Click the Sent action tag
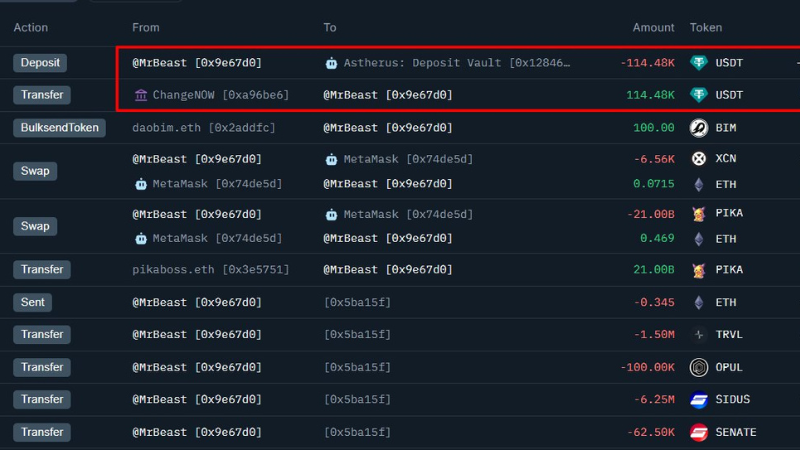 33,302
